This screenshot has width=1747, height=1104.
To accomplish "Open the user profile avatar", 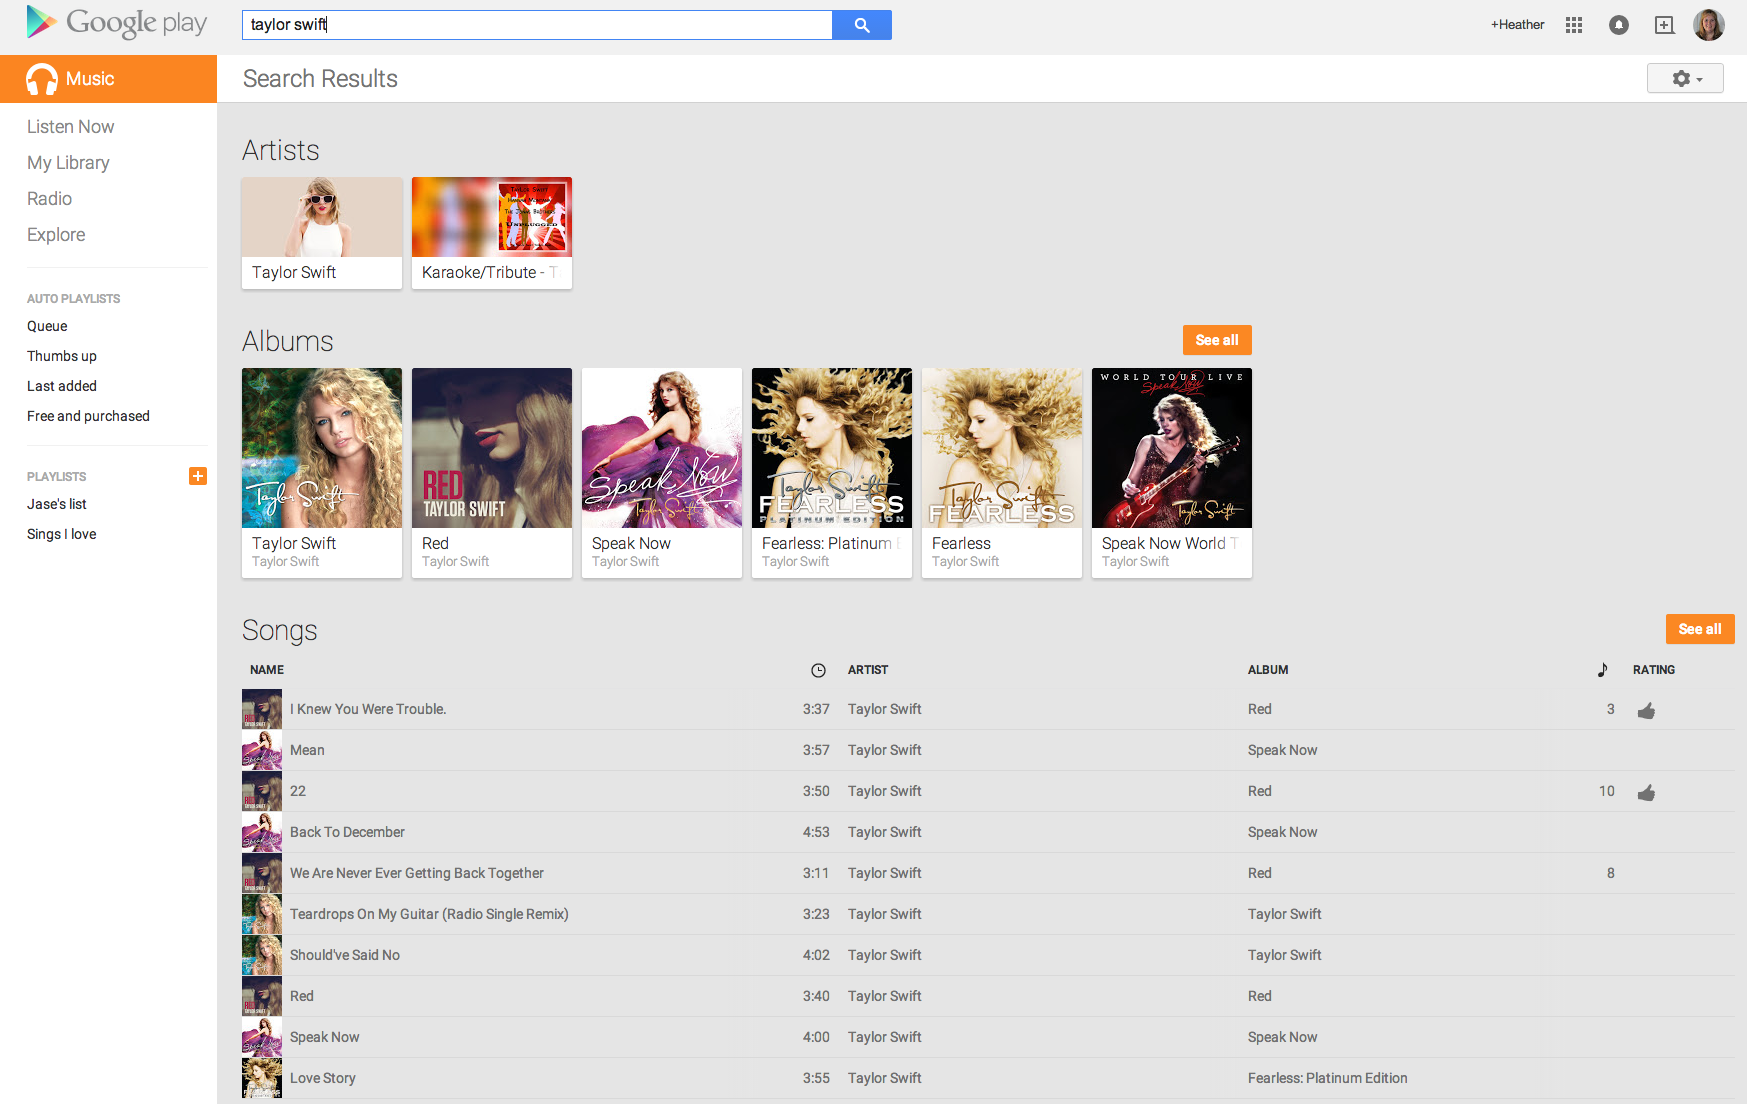I will tap(1708, 25).
